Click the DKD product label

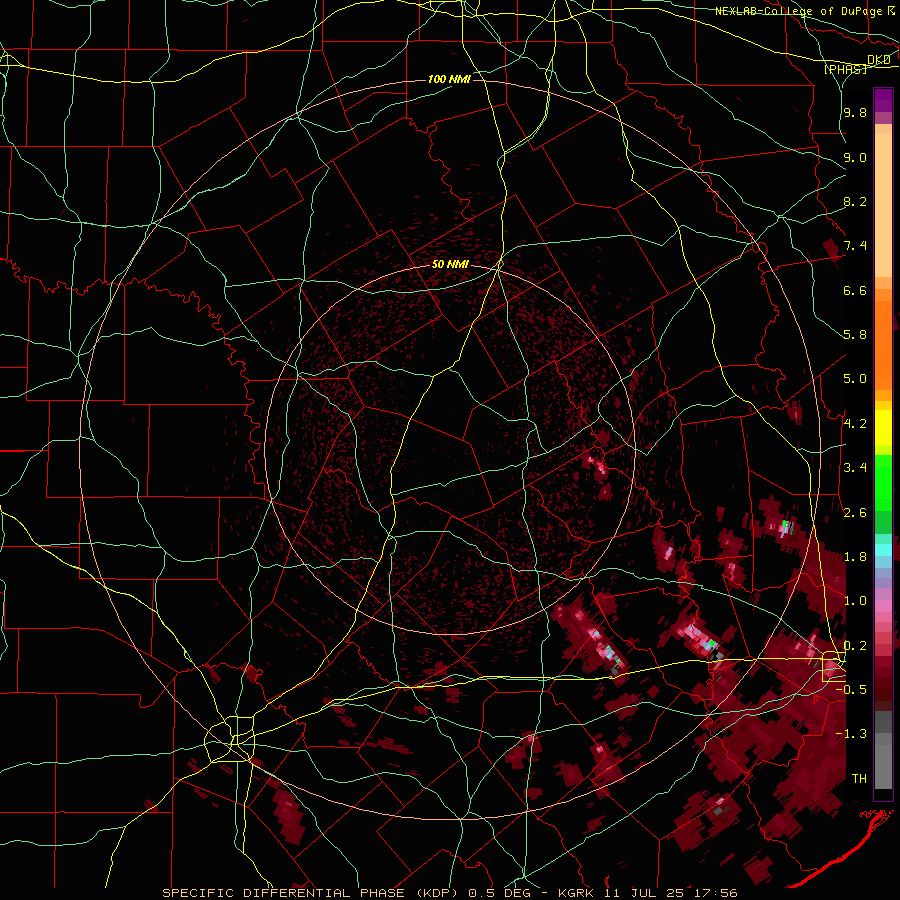[879, 59]
